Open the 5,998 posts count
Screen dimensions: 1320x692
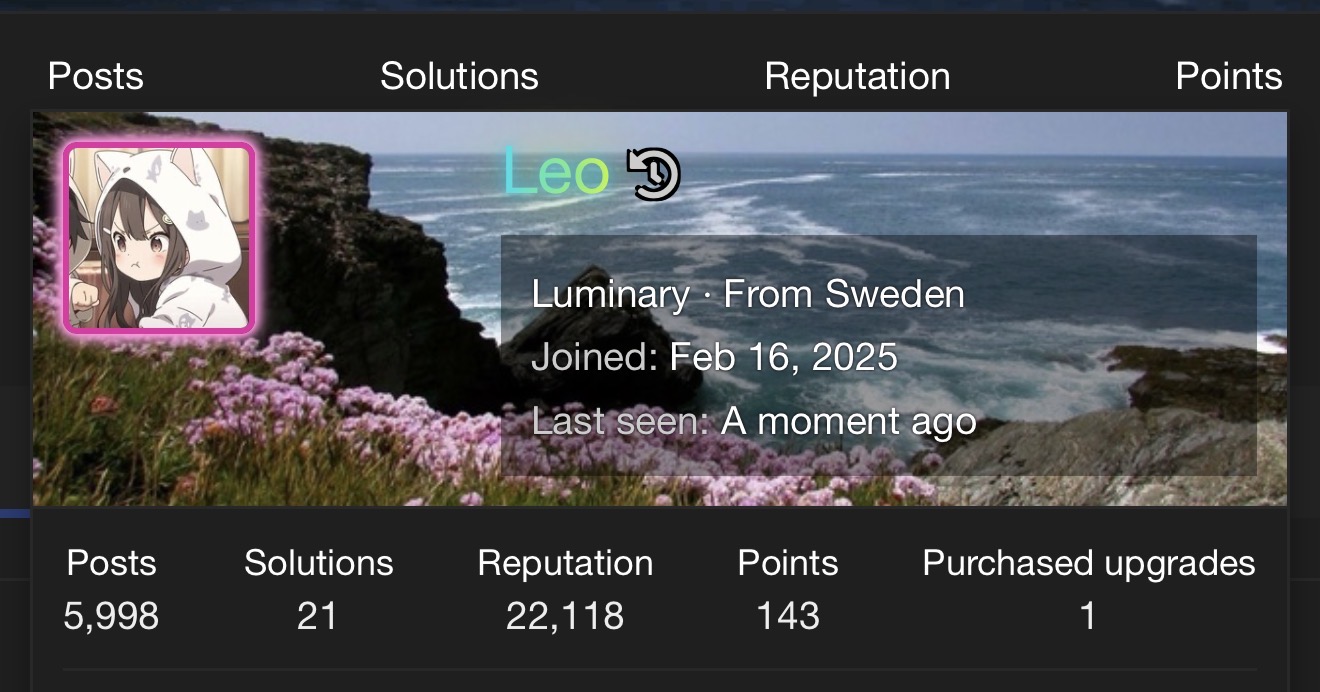point(111,615)
